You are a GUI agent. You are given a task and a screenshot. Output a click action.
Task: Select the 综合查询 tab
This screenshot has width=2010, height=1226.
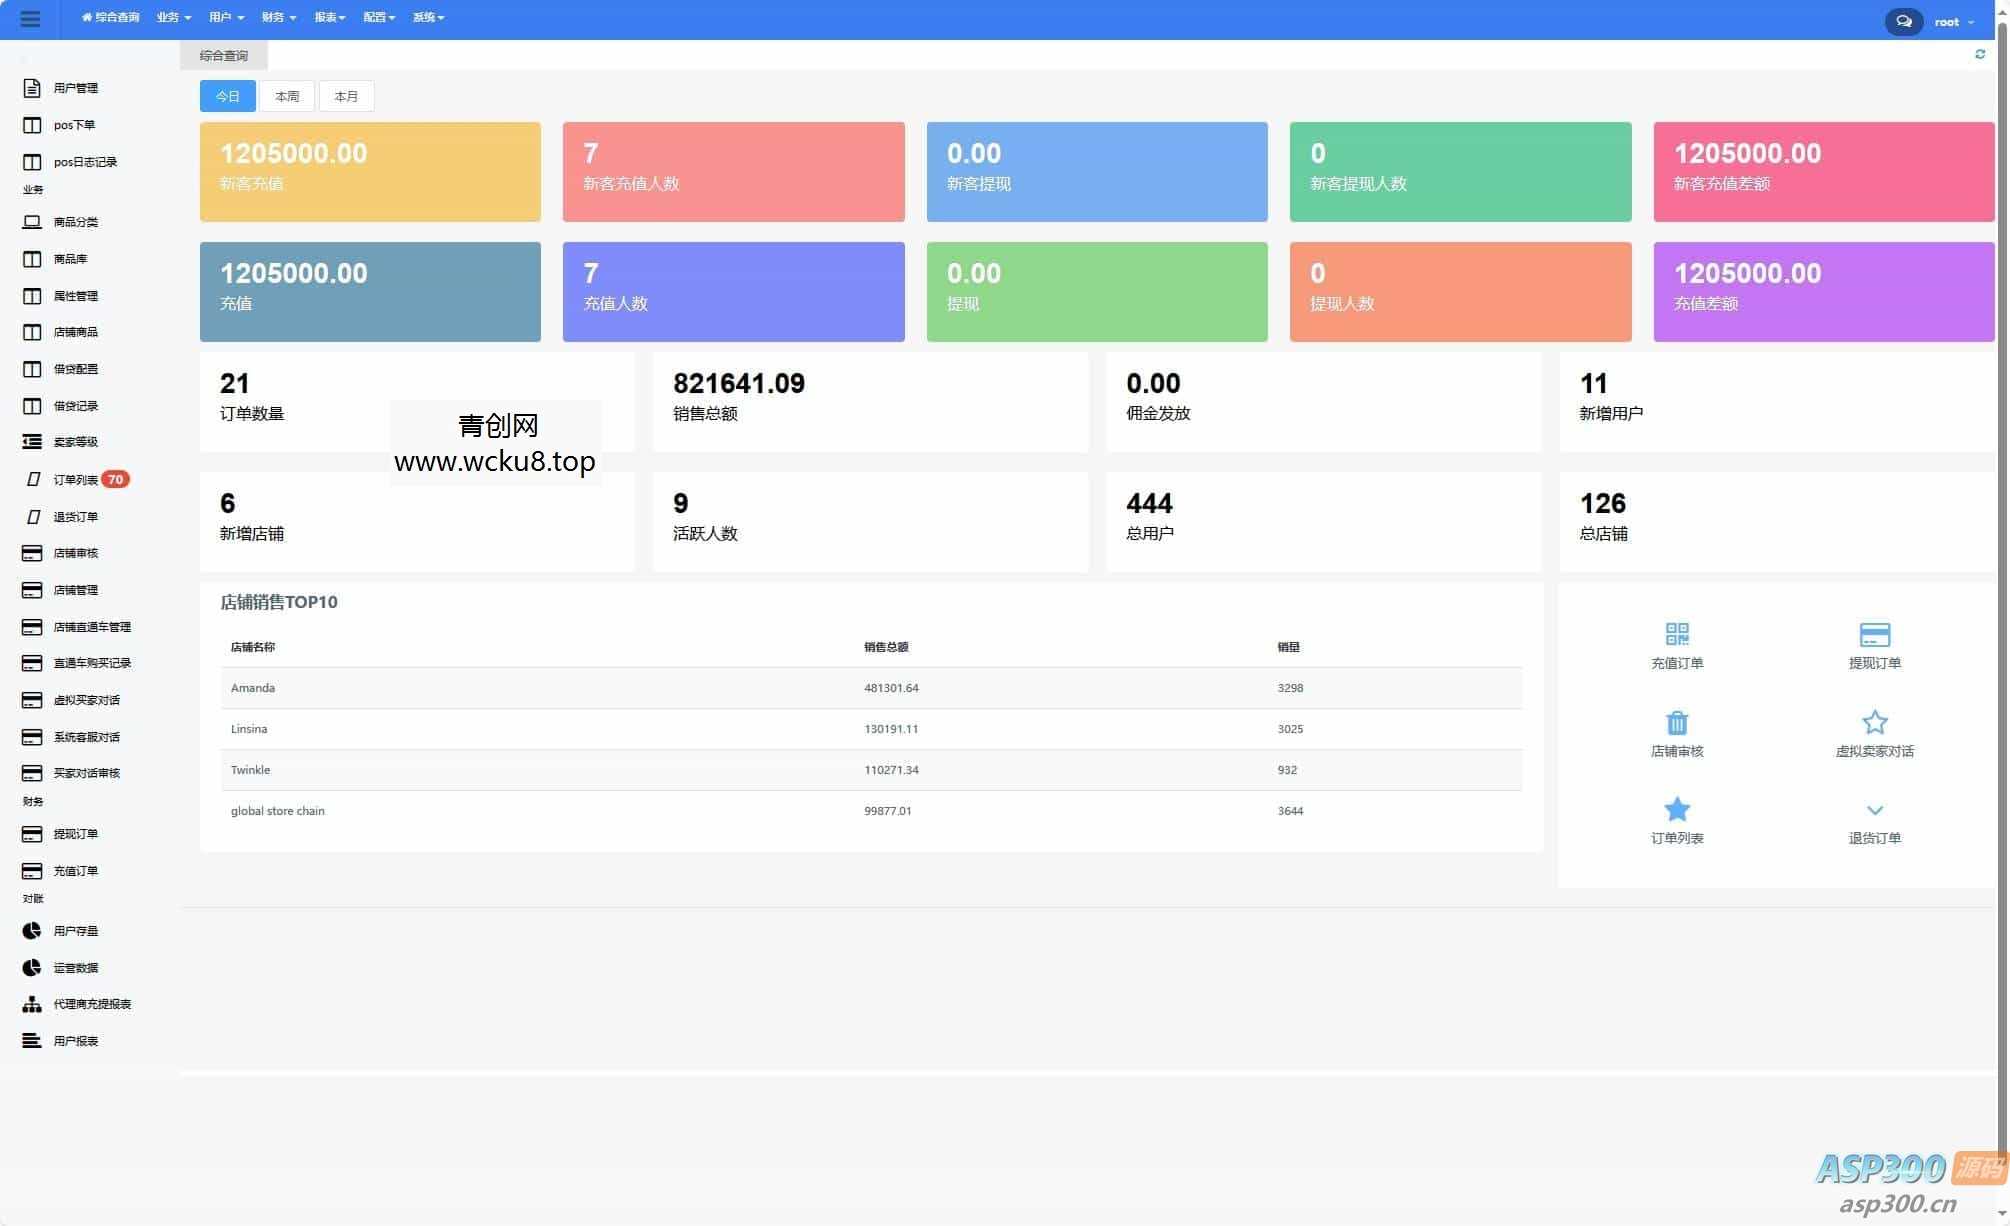(x=222, y=55)
